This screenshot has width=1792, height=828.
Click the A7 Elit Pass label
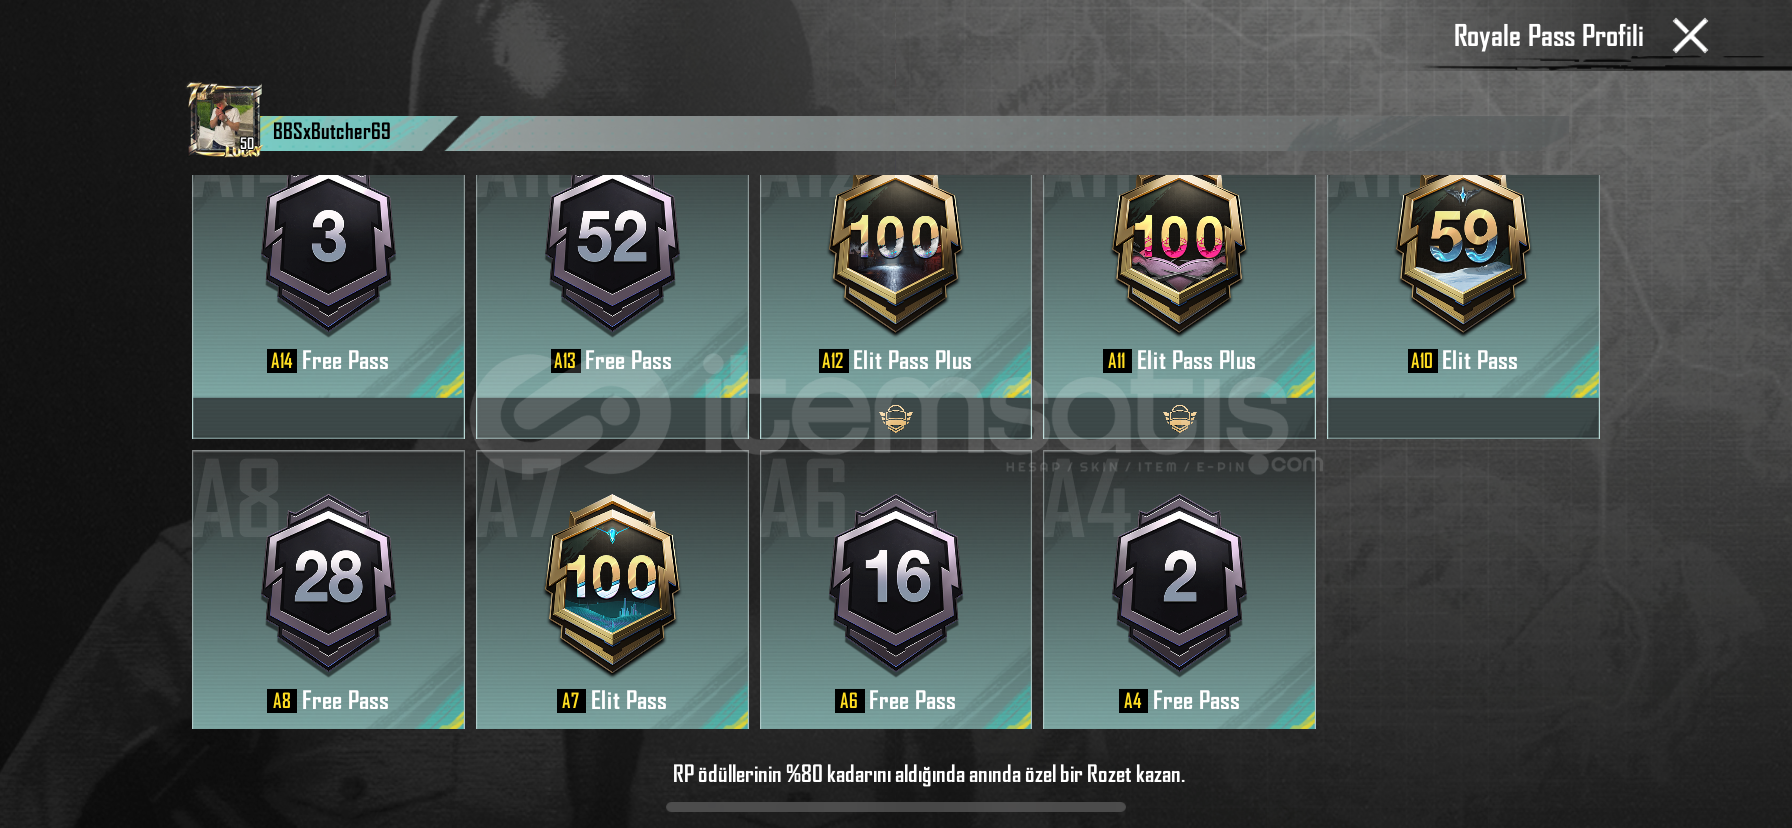point(612,701)
